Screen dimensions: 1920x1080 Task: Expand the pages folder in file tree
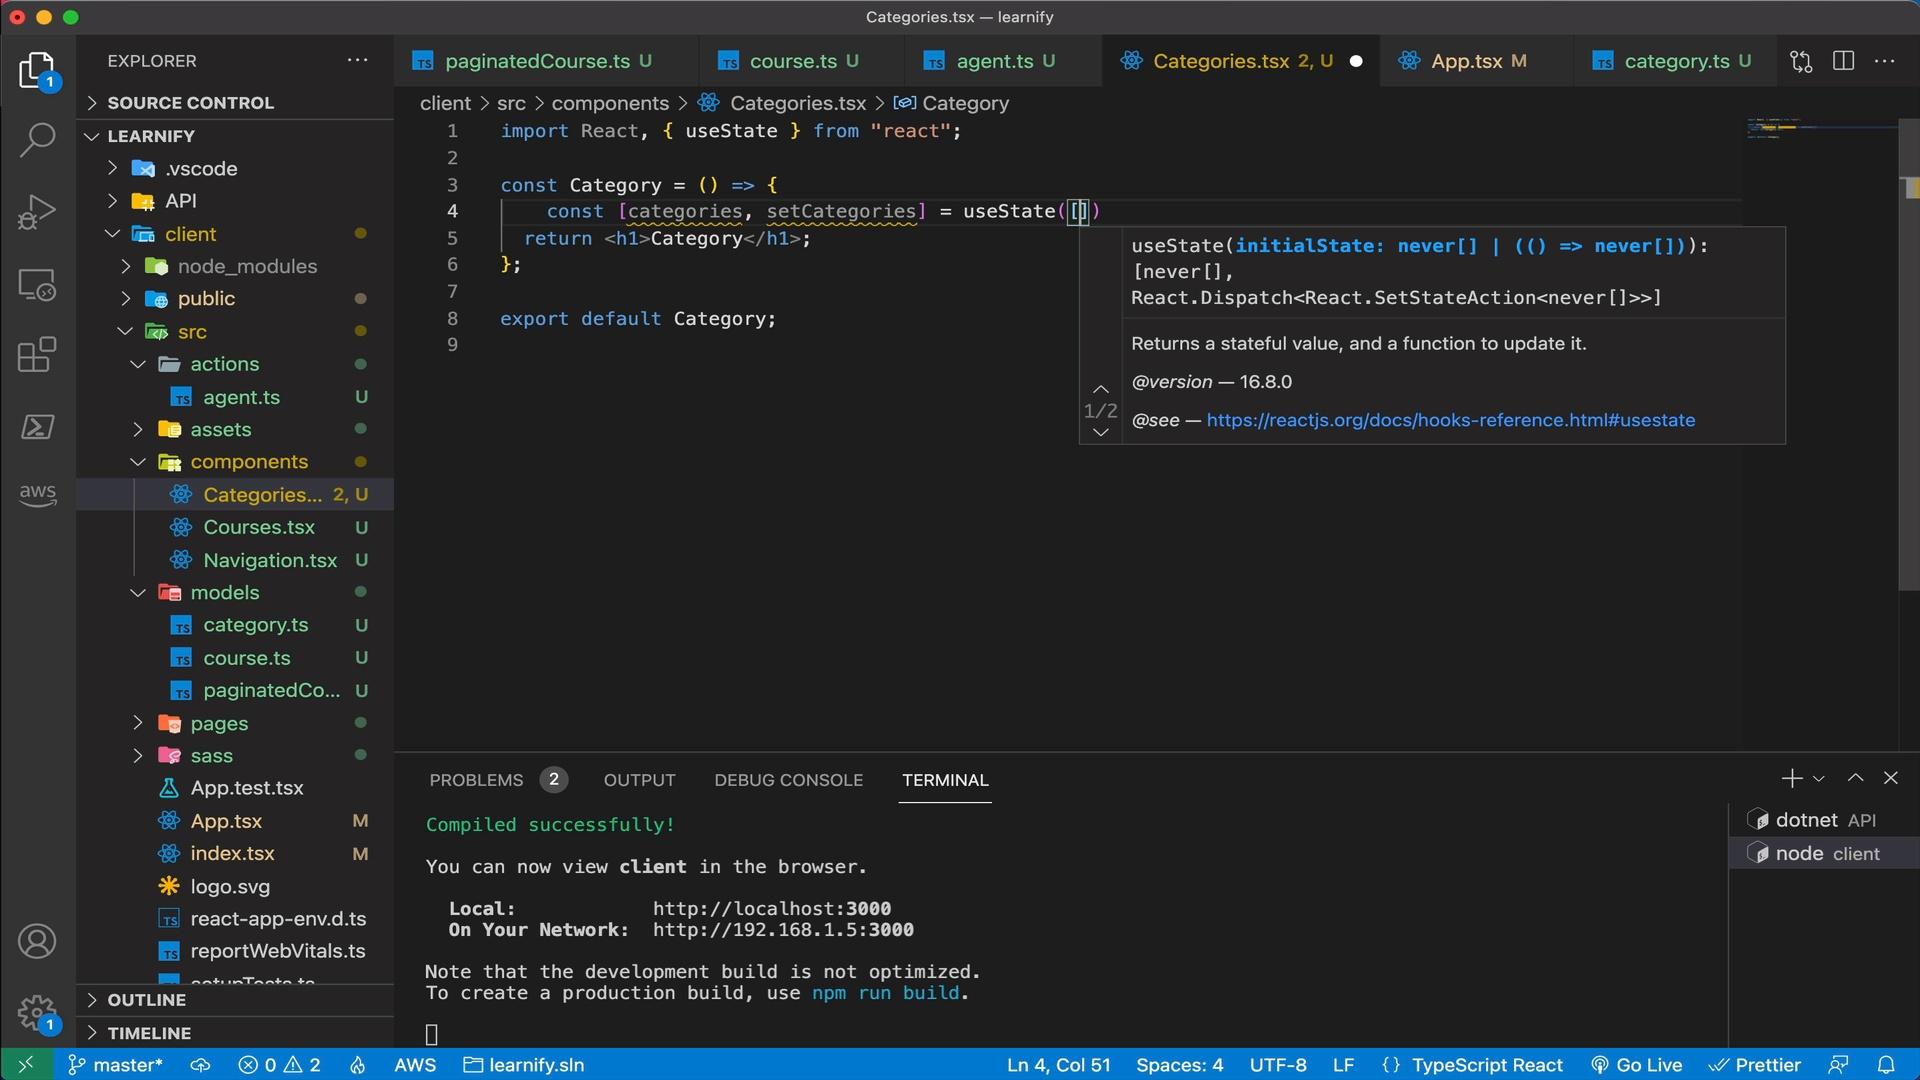click(136, 723)
